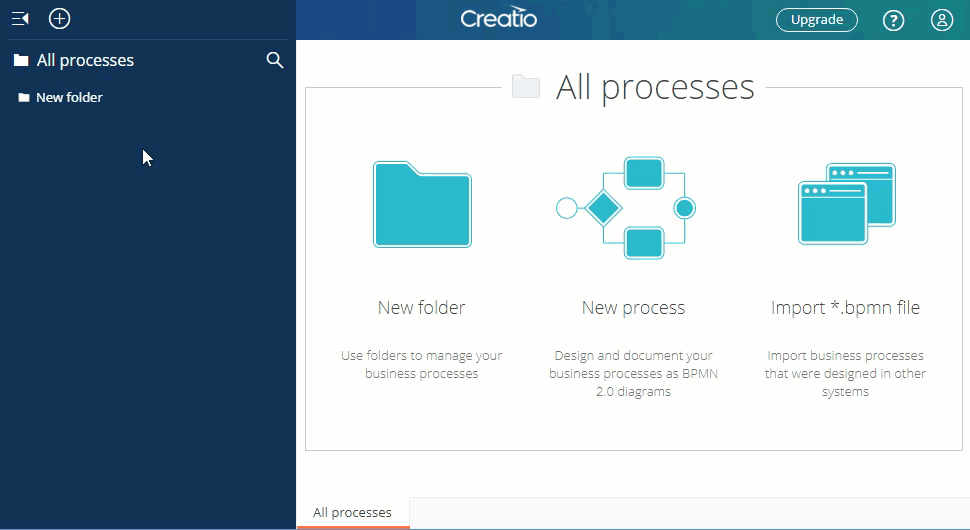The height and width of the screenshot is (530, 970).
Task: Click the gray folder icon beside heading
Action: pyautogui.click(x=526, y=87)
